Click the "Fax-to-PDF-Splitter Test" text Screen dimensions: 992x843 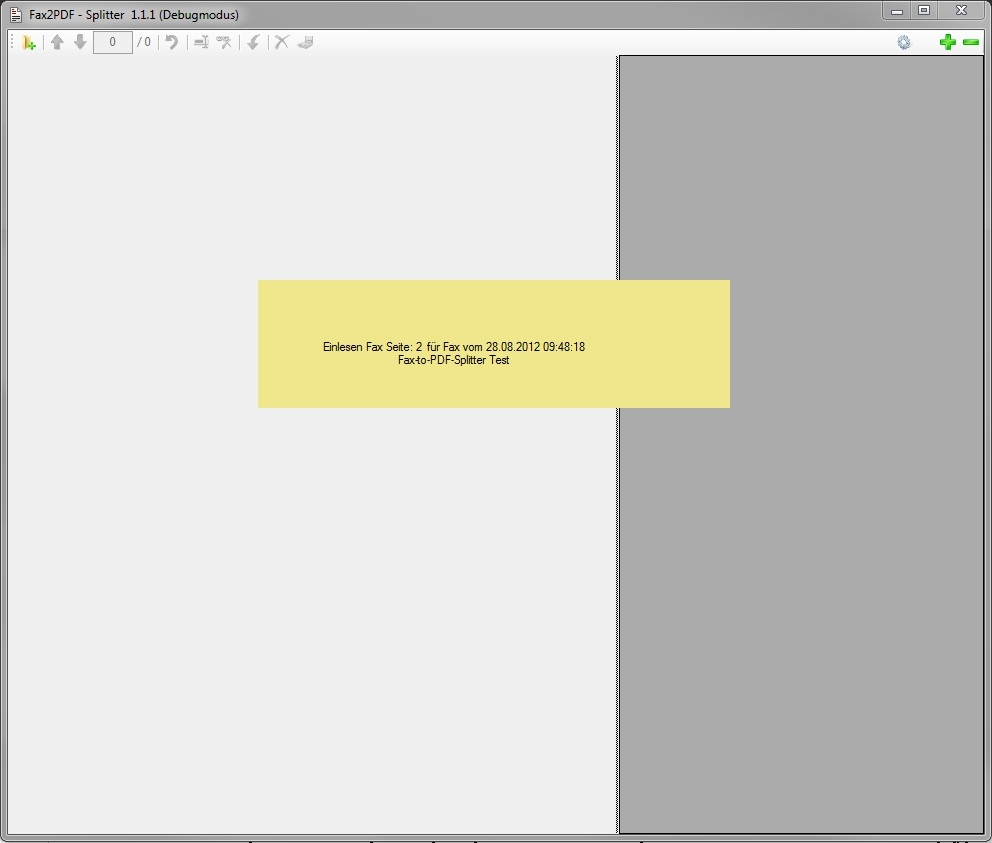pyautogui.click(x=453, y=360)
